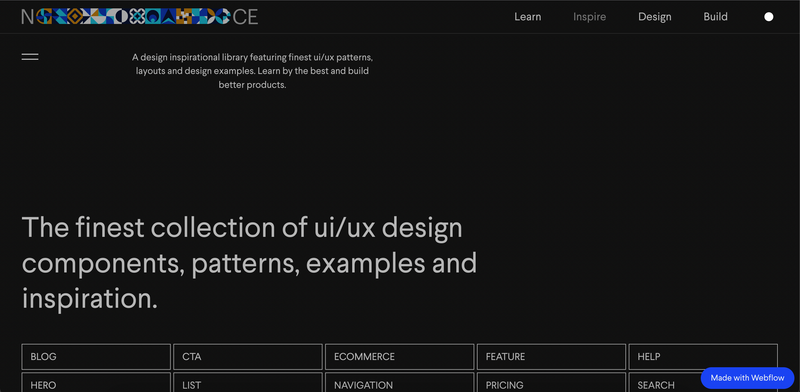Screen dimensions: 800x392
Task: Click the 'A design inspirational library' description text
Action: pos(253,71)
